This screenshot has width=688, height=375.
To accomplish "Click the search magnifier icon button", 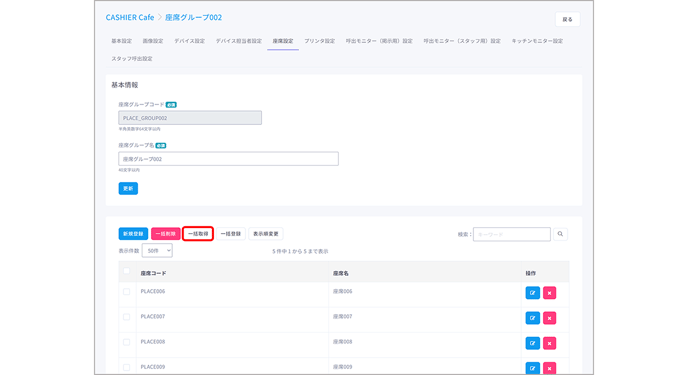I will 560,234.
